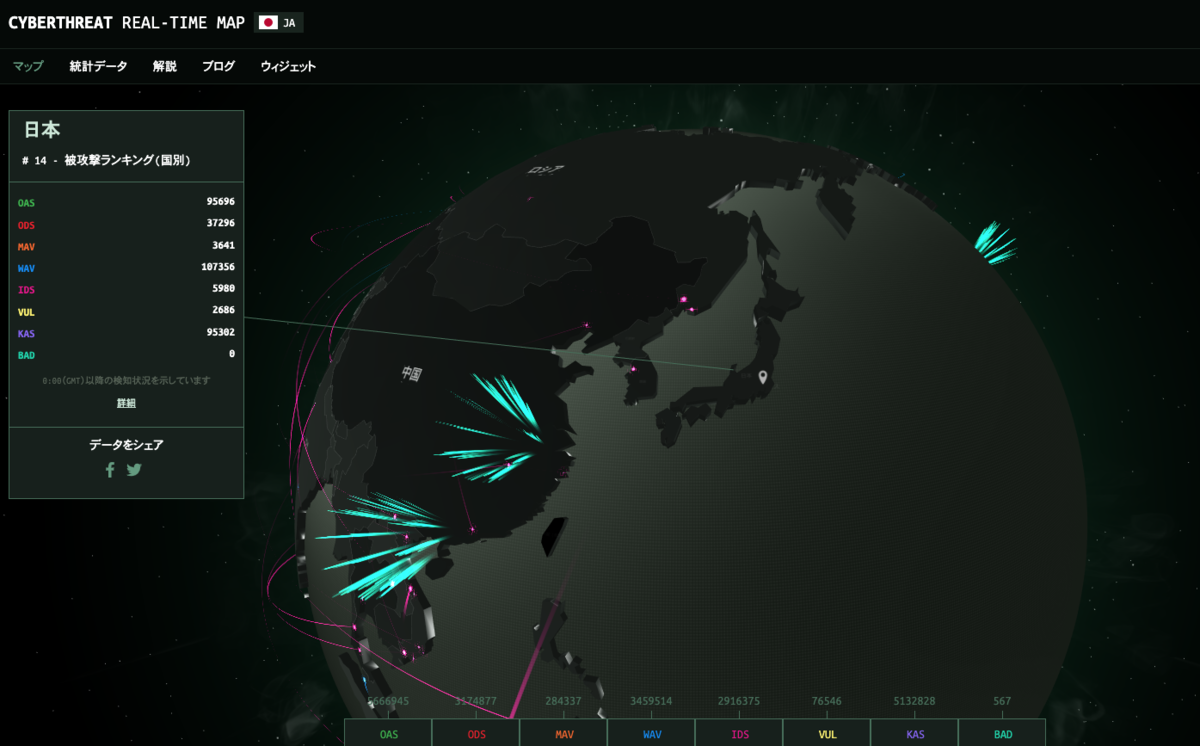Click the データをシェア label
This screenshot has height=746, width=1200.
[126, 445]
